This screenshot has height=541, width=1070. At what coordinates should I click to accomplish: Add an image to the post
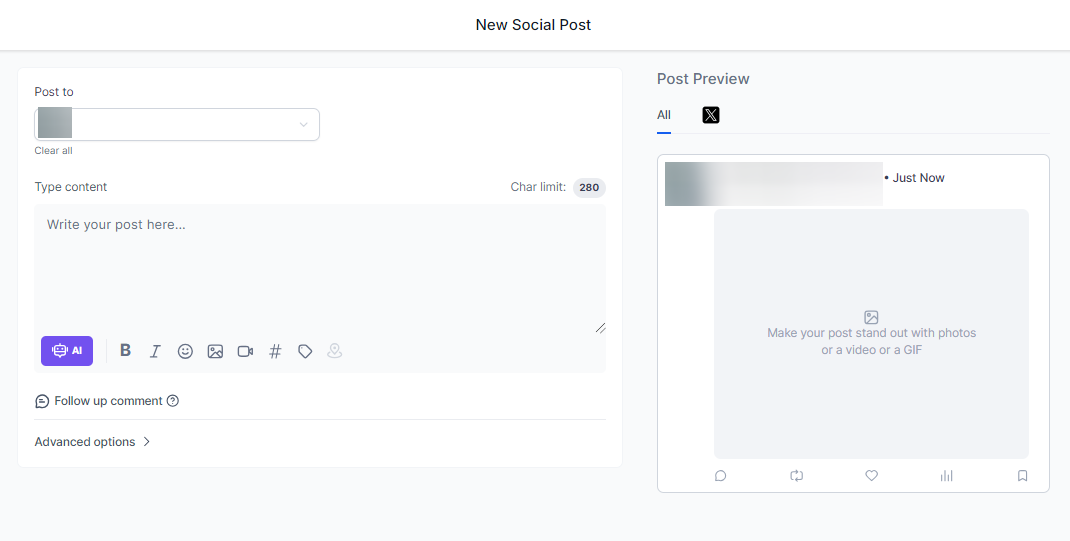[x=215, y=351]
